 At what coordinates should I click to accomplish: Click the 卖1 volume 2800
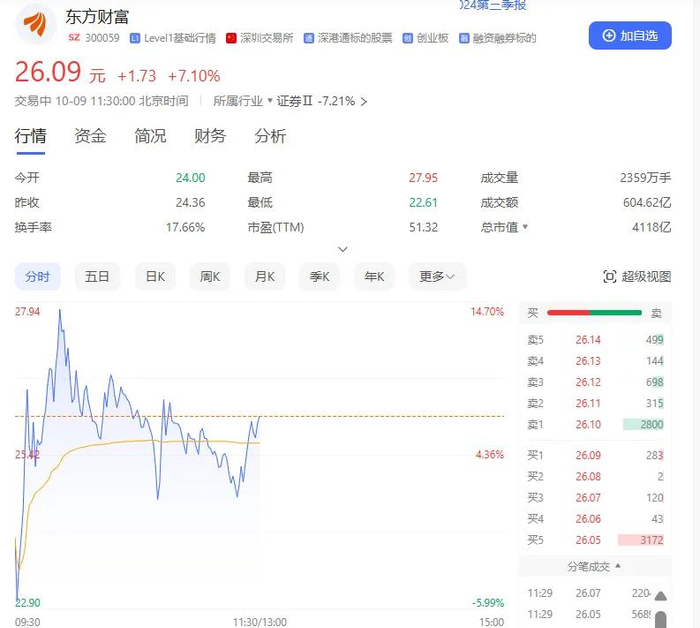click(x=652, y=424)
